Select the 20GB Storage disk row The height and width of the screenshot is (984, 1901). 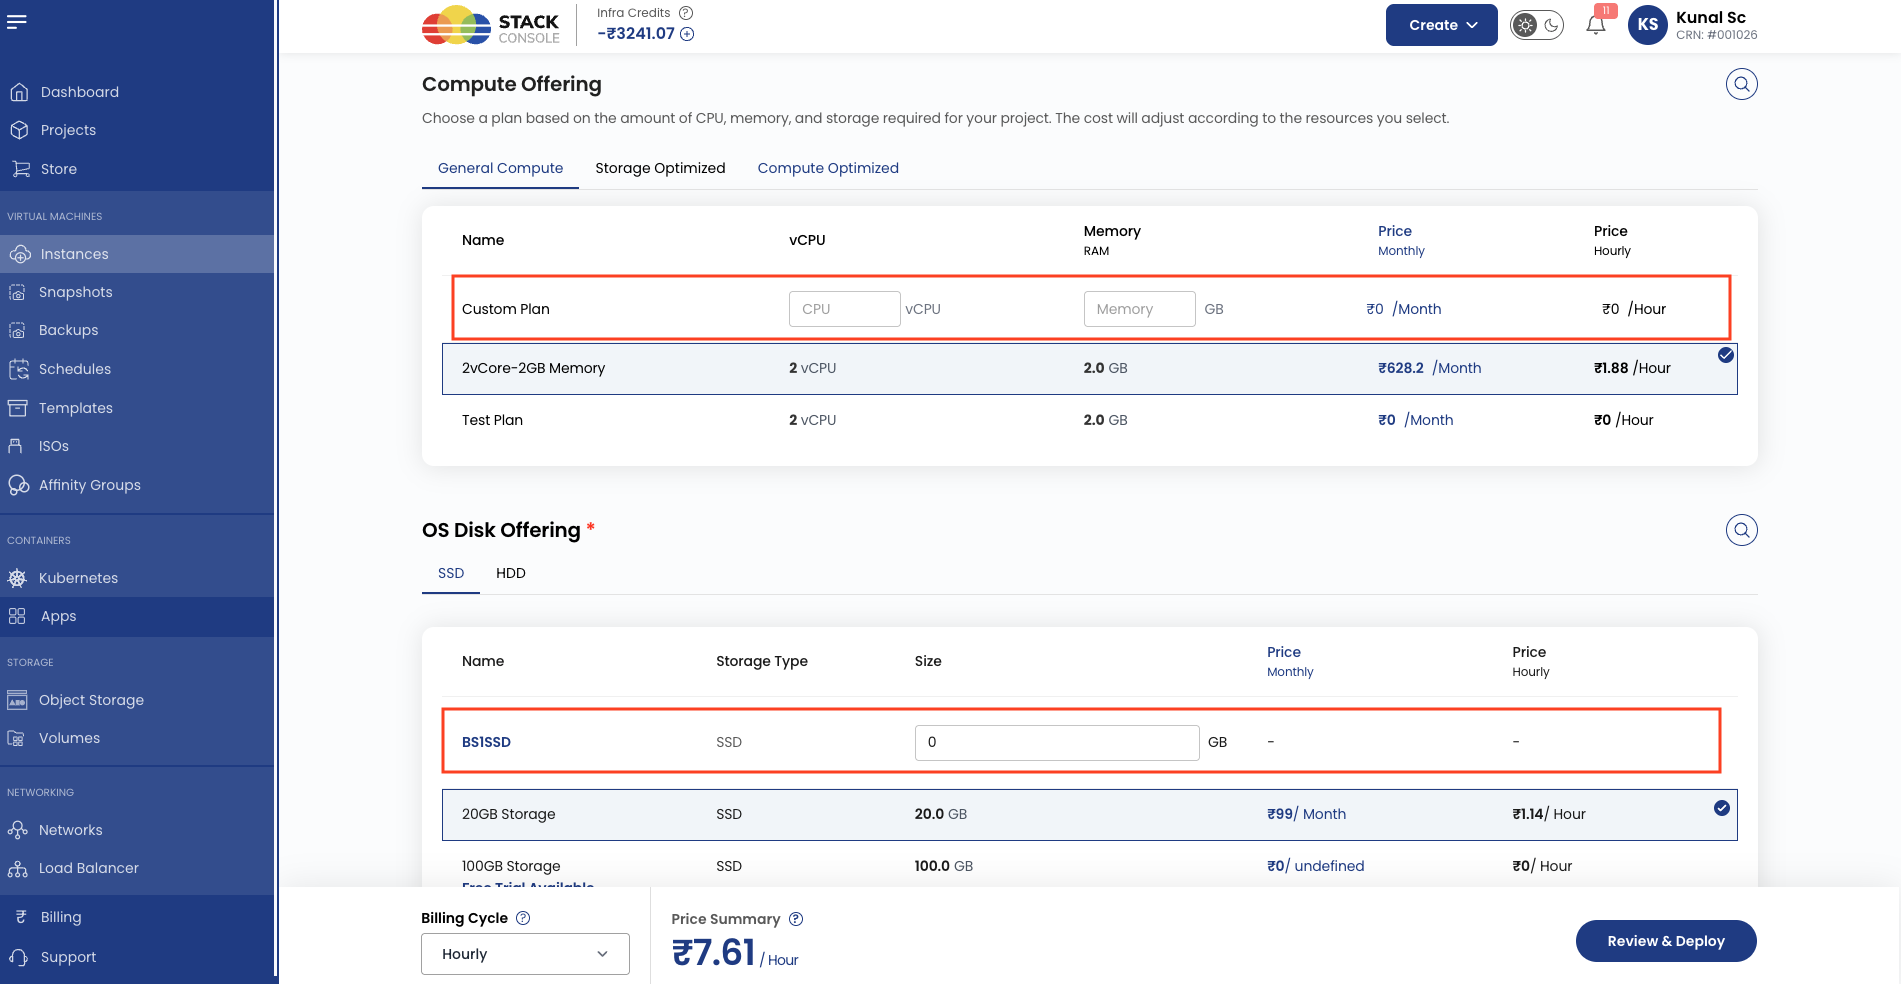(1089, 814)
